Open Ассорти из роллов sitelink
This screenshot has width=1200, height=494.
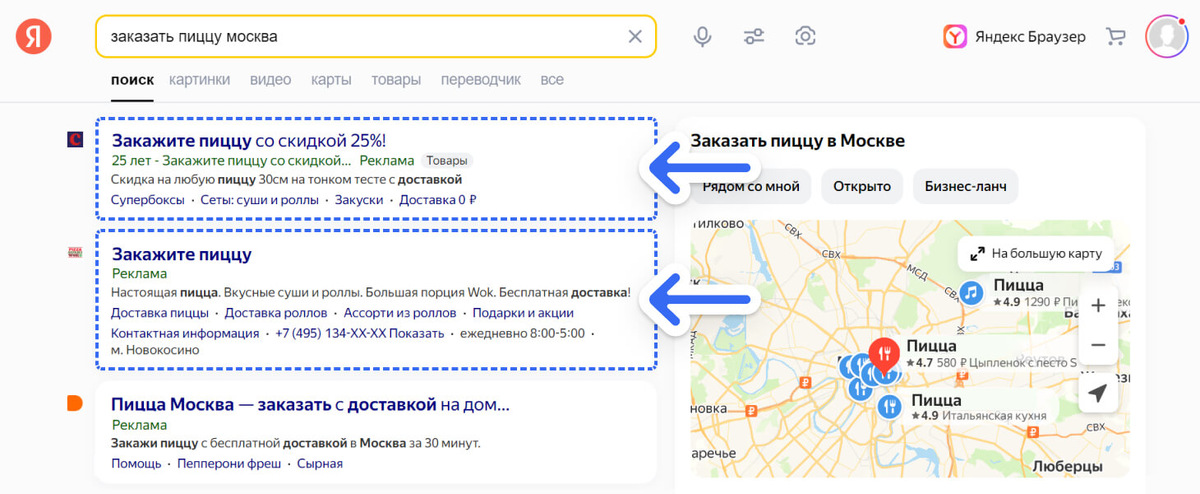400,313
